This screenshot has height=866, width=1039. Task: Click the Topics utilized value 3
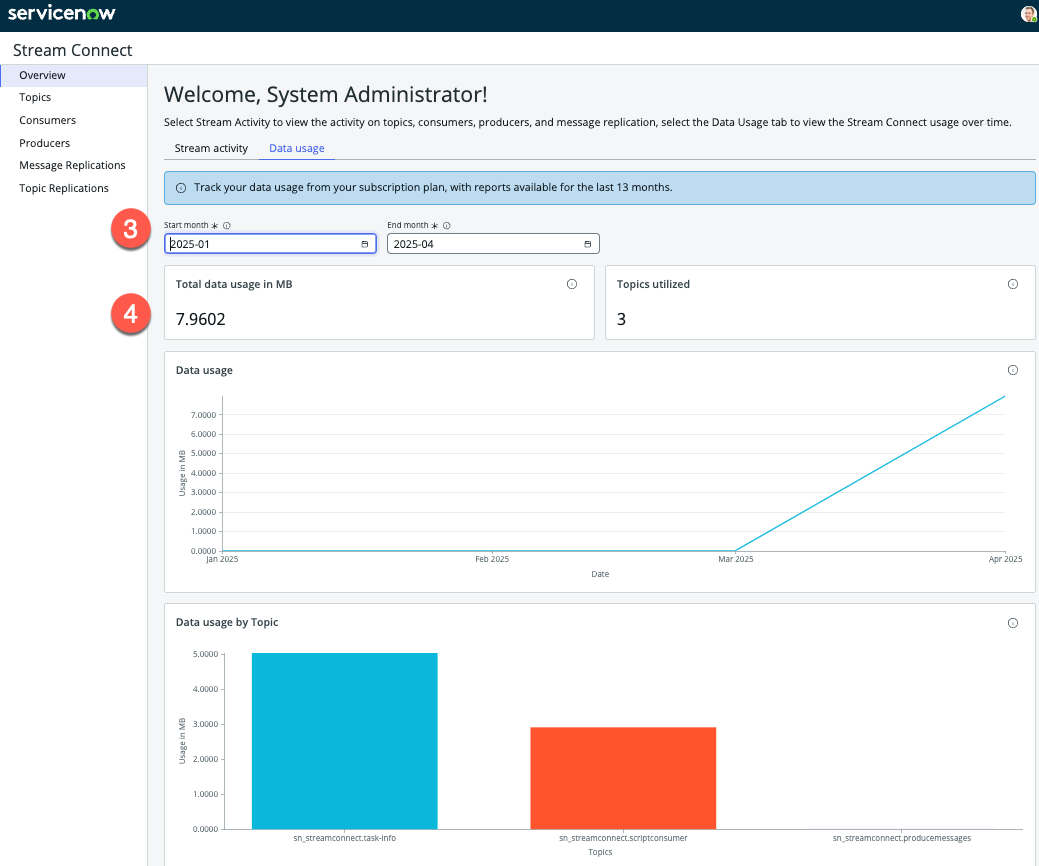[622, 319]
